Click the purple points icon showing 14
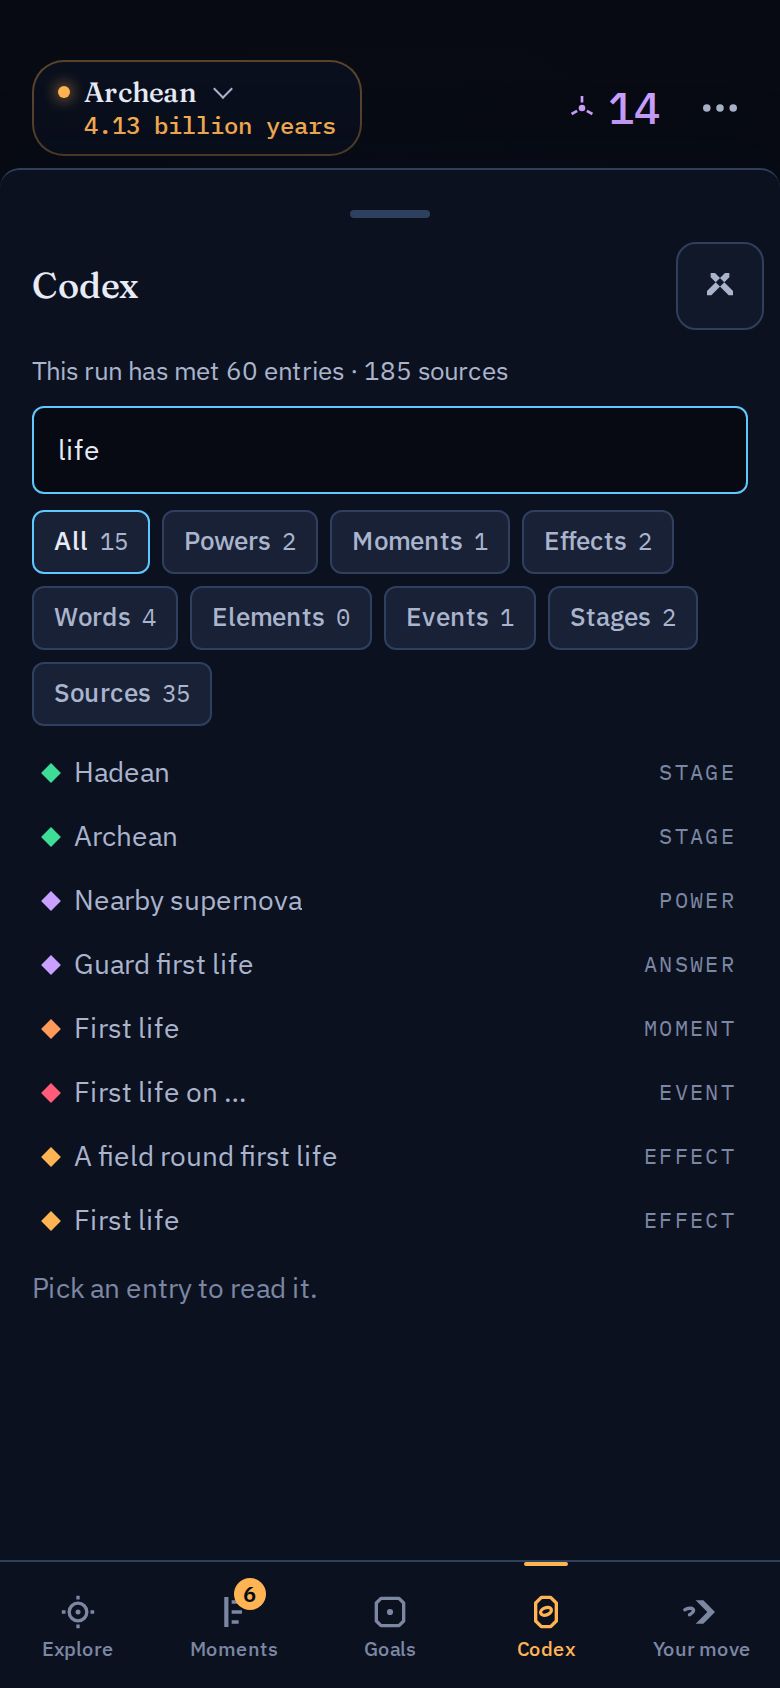The image size is (780, 1688). point(582,107)
